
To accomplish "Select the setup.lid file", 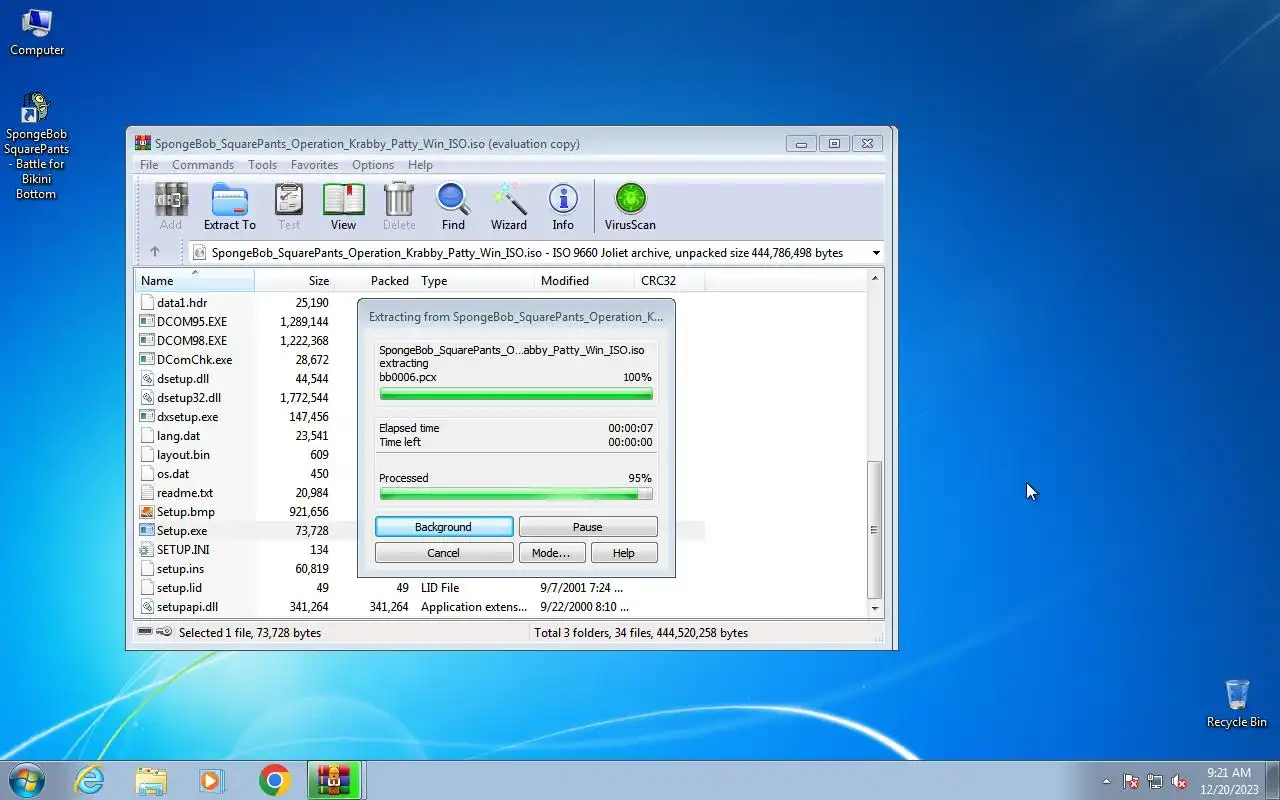I will click(x=179, y=588).
